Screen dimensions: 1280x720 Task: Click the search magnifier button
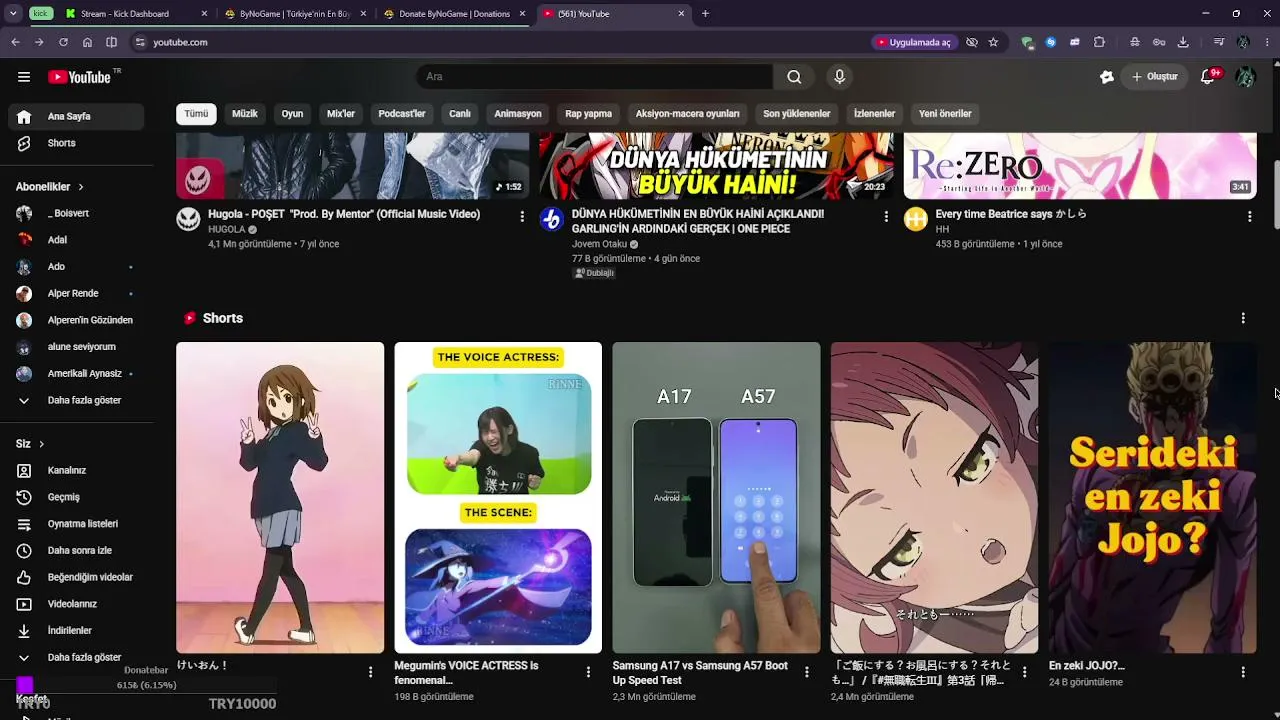click(x=794, y=77)
